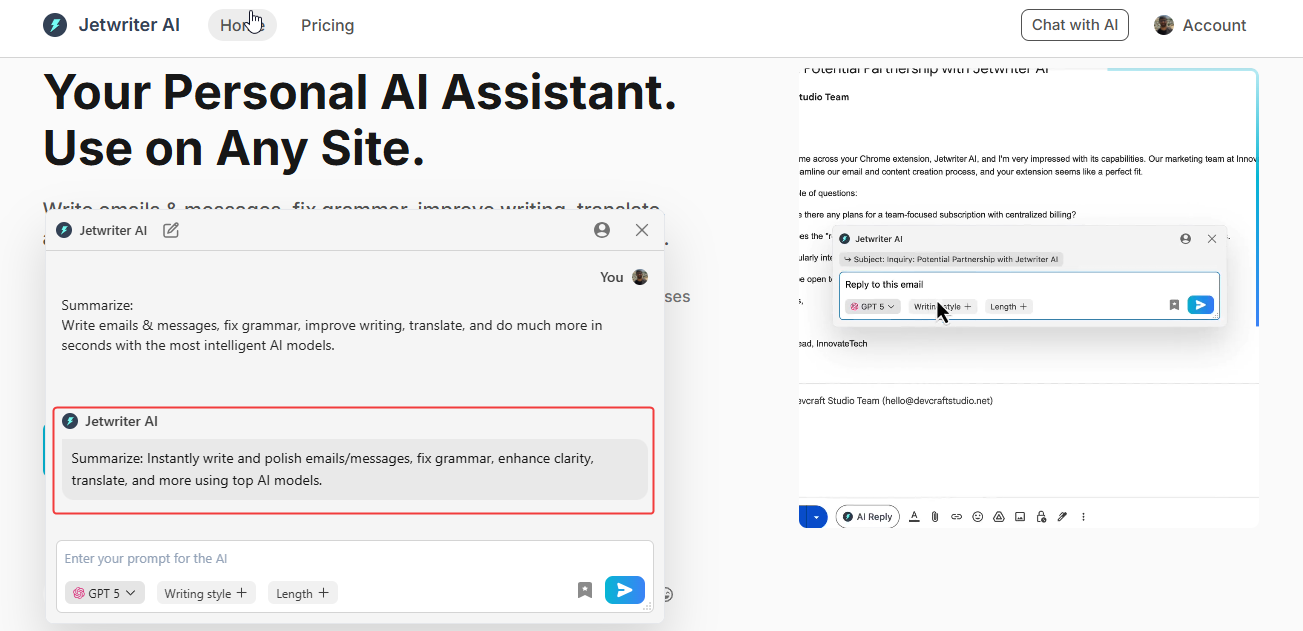1303x631 pixels.
Task: Click Length chip in the demo image
Action: [1008, 306]
